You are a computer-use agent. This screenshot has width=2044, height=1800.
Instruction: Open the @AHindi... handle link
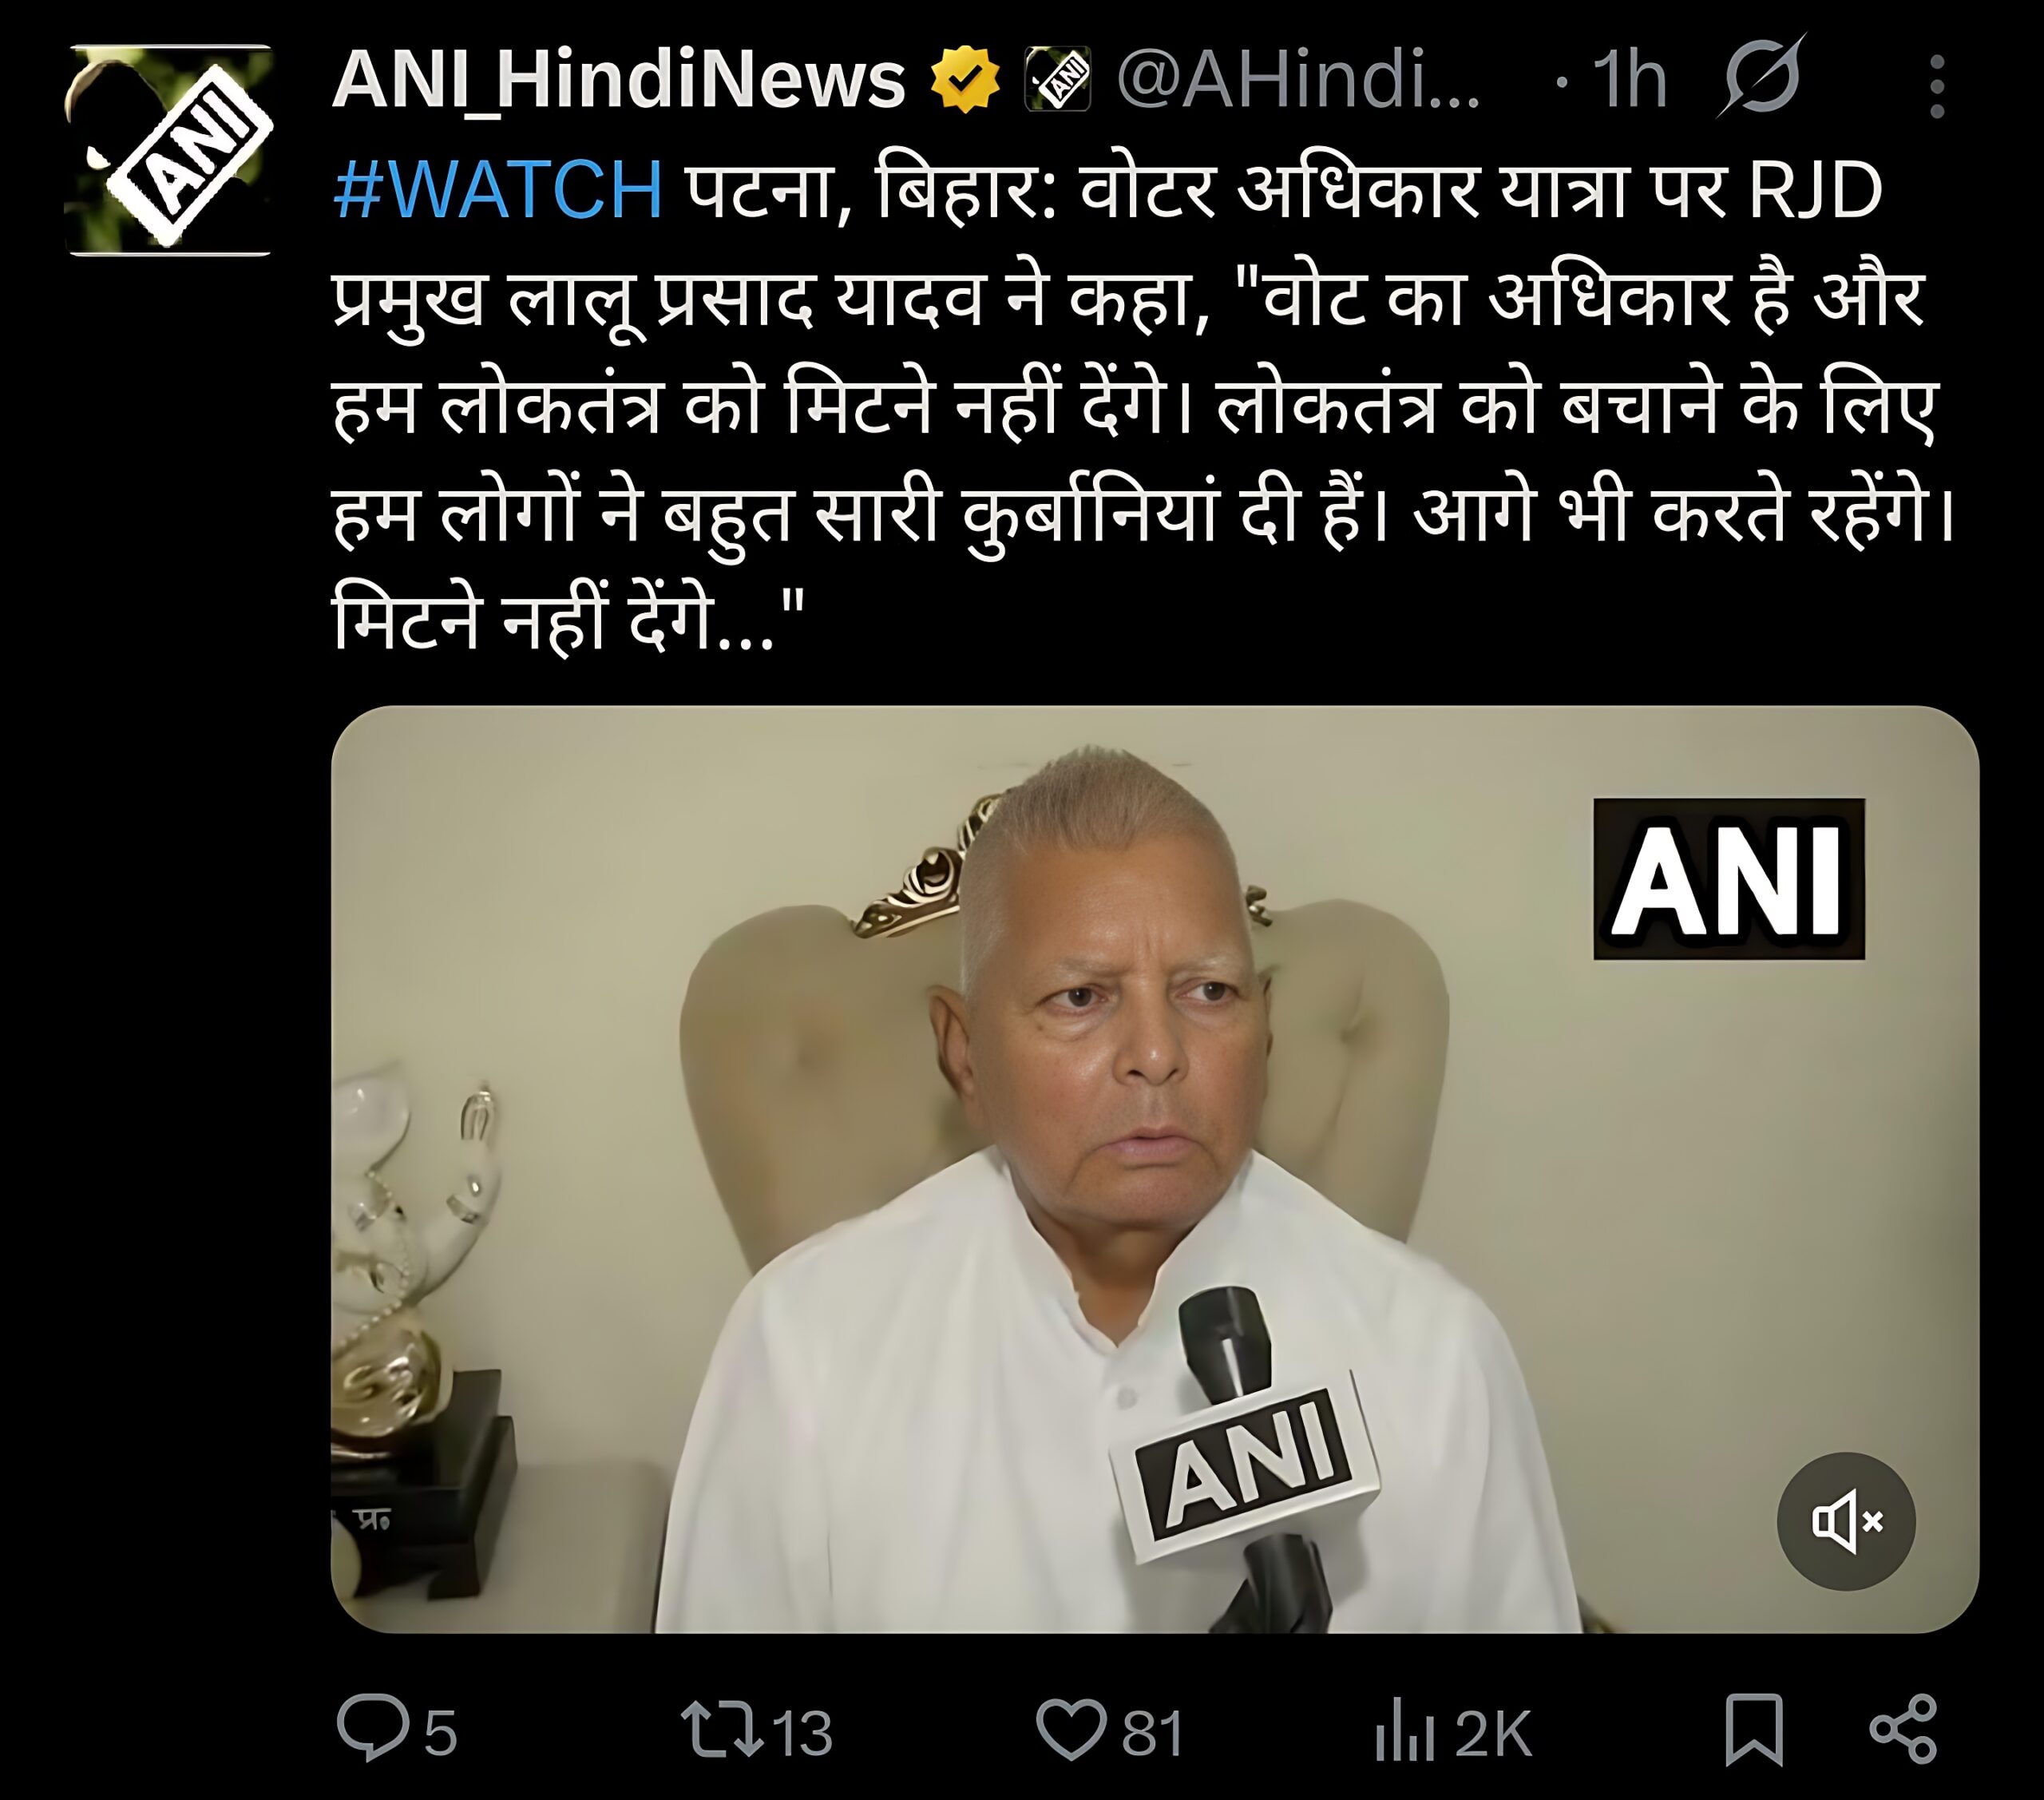click(x=1298, y=79)
